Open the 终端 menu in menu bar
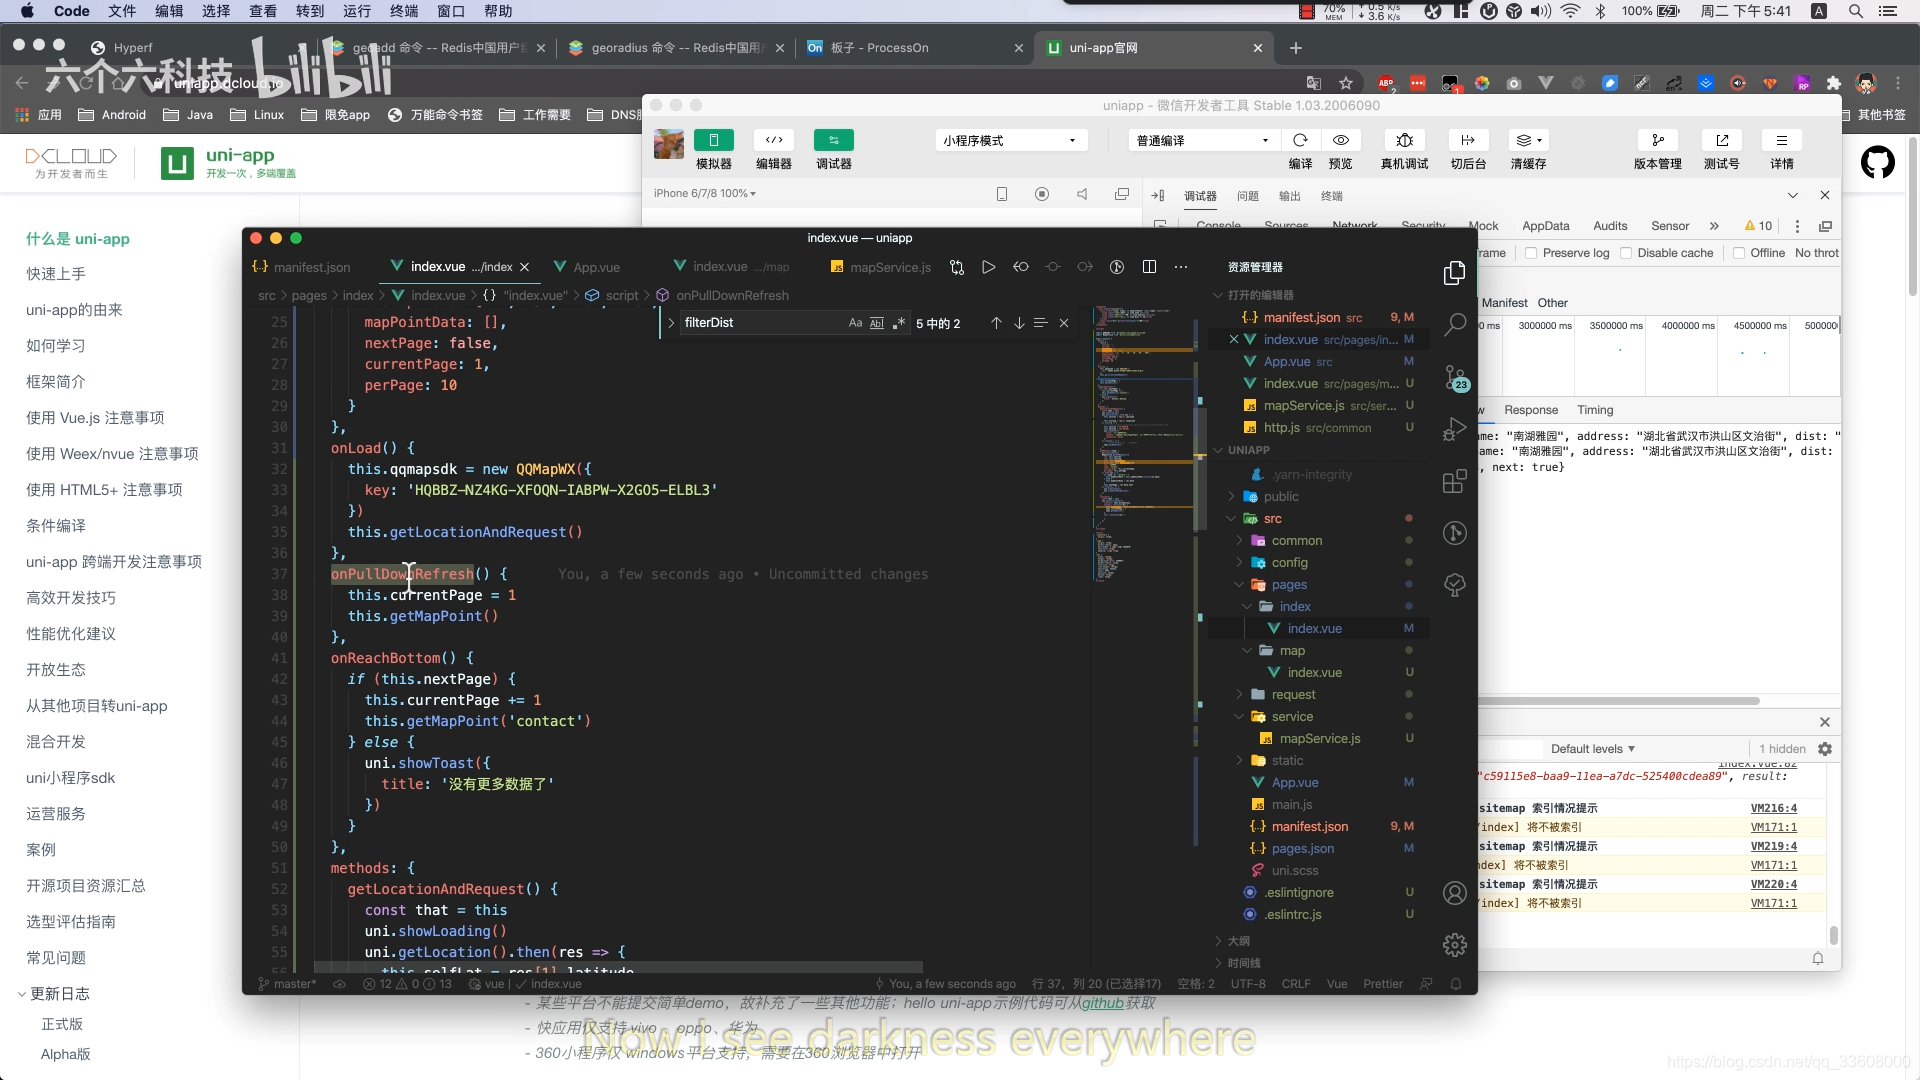The height and width of the screenshot is (1080, 1920). pos(404,11)
